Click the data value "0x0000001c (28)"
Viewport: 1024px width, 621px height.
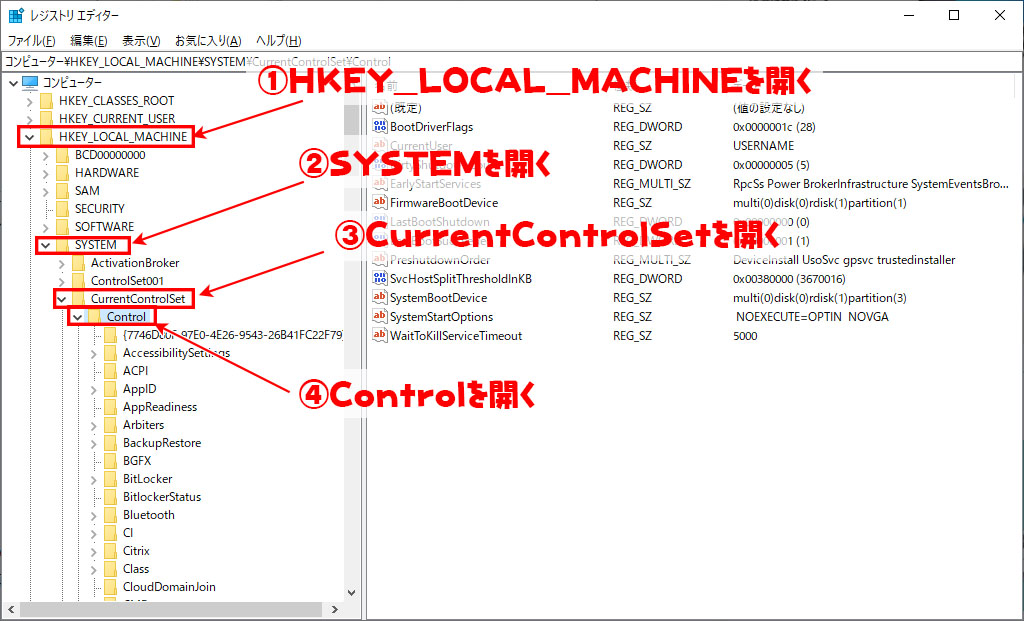(x=774, y=127)
